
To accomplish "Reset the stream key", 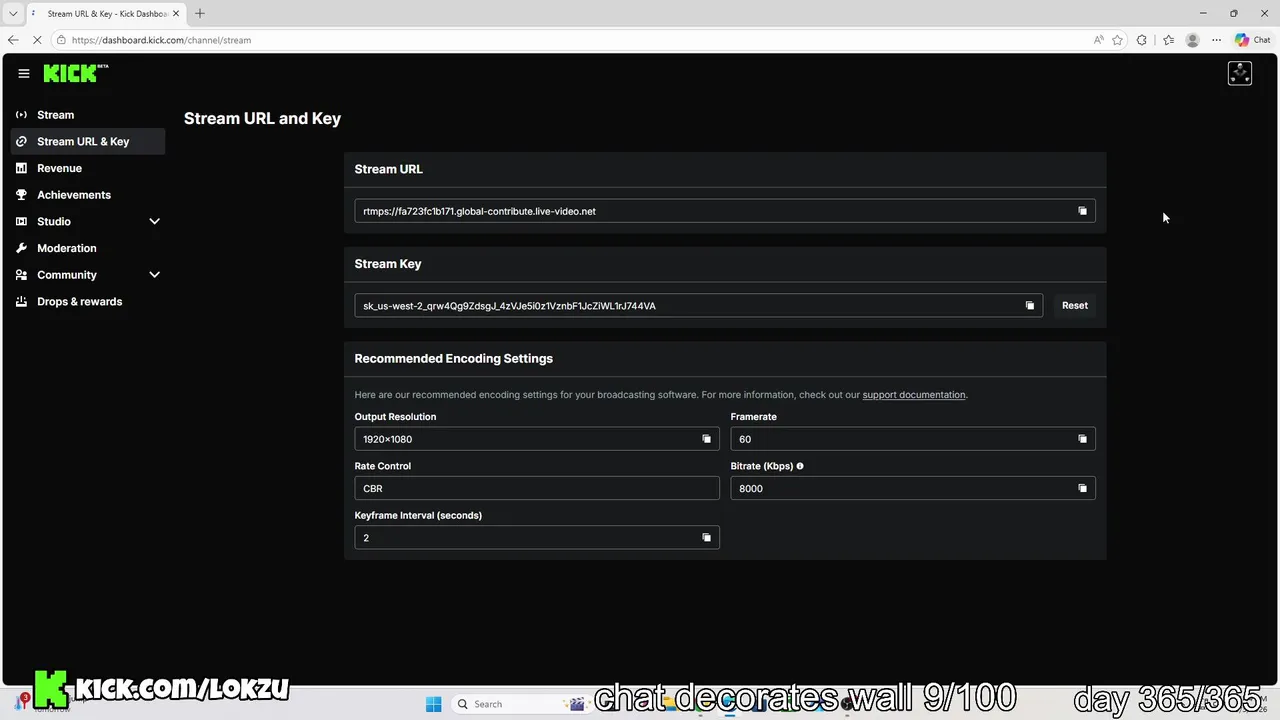I will point(1075,306).
